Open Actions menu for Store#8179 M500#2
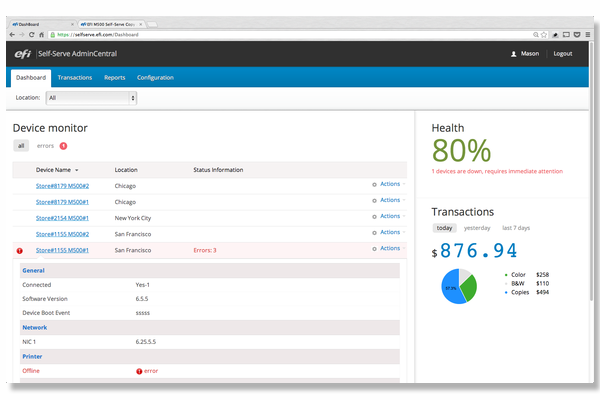This screenshot has height=400, width=600. click(390, 184)
